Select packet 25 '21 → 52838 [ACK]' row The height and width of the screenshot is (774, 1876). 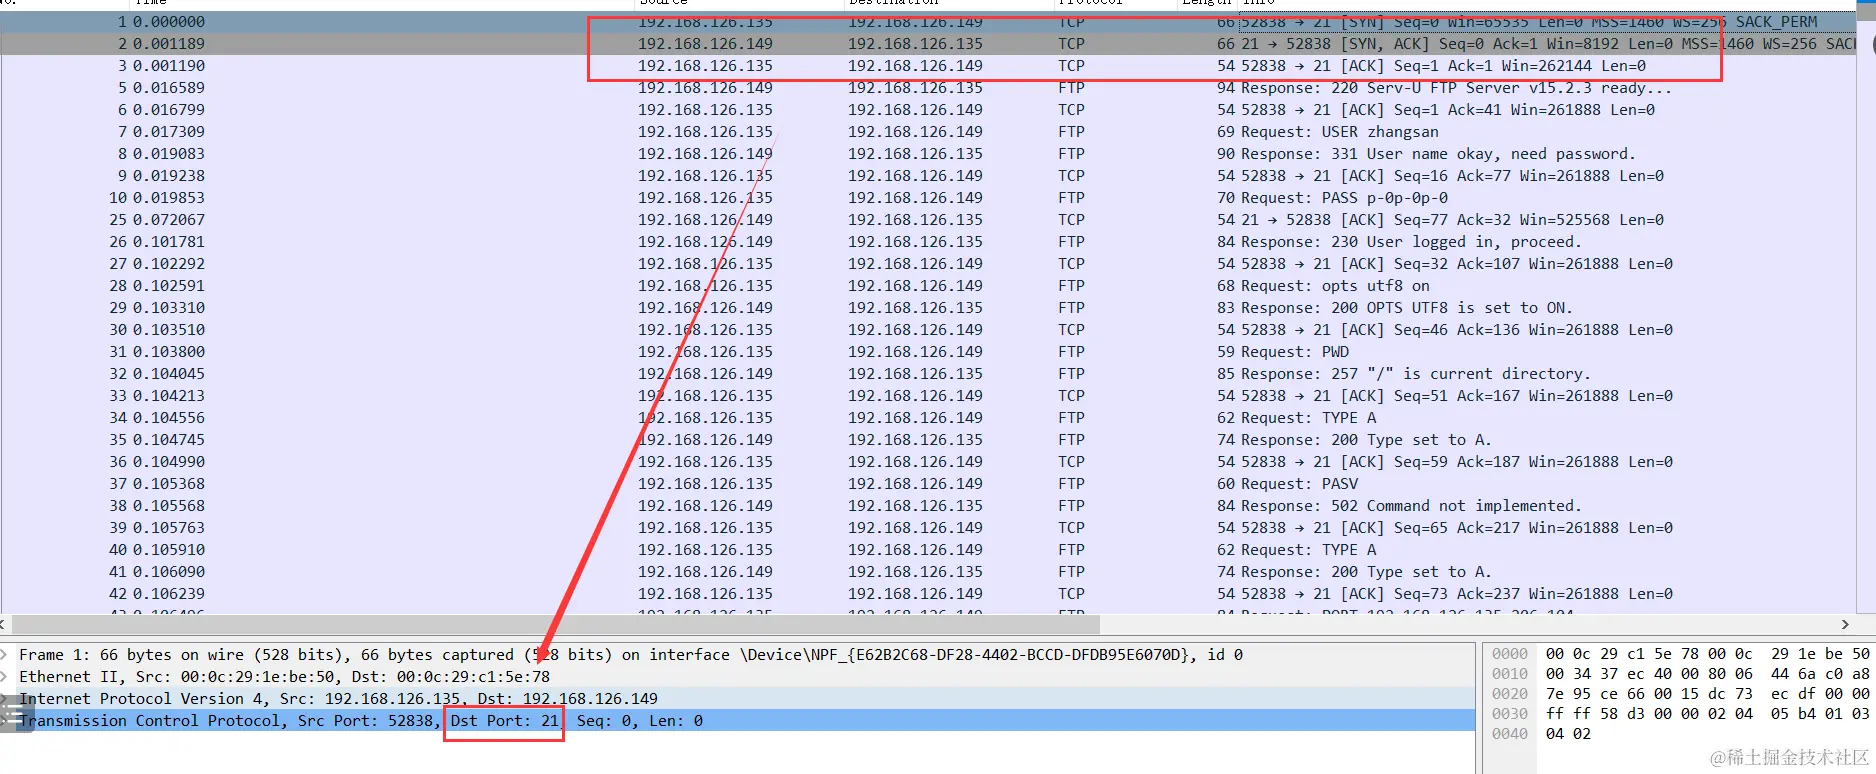coord(930,220)
